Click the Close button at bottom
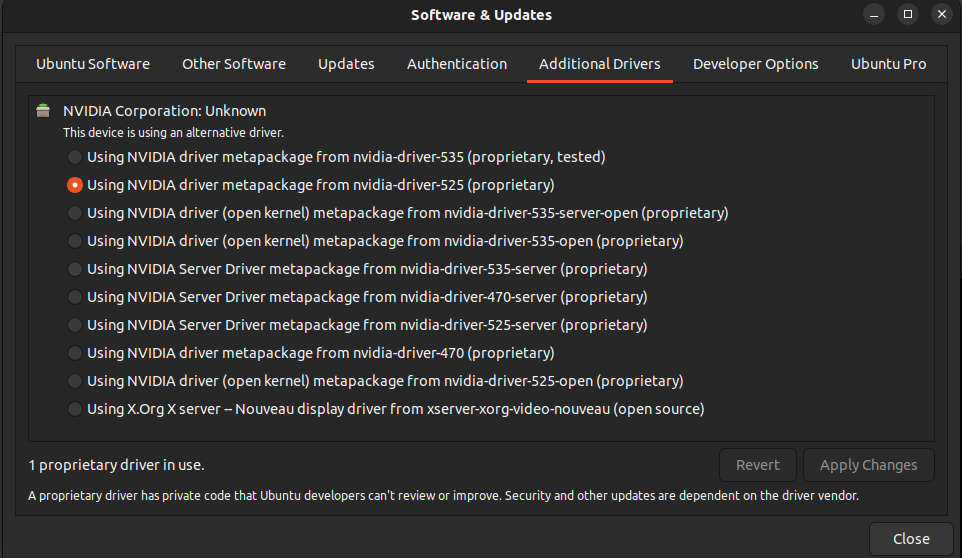 pyautogui.click(x=911, y=539)
